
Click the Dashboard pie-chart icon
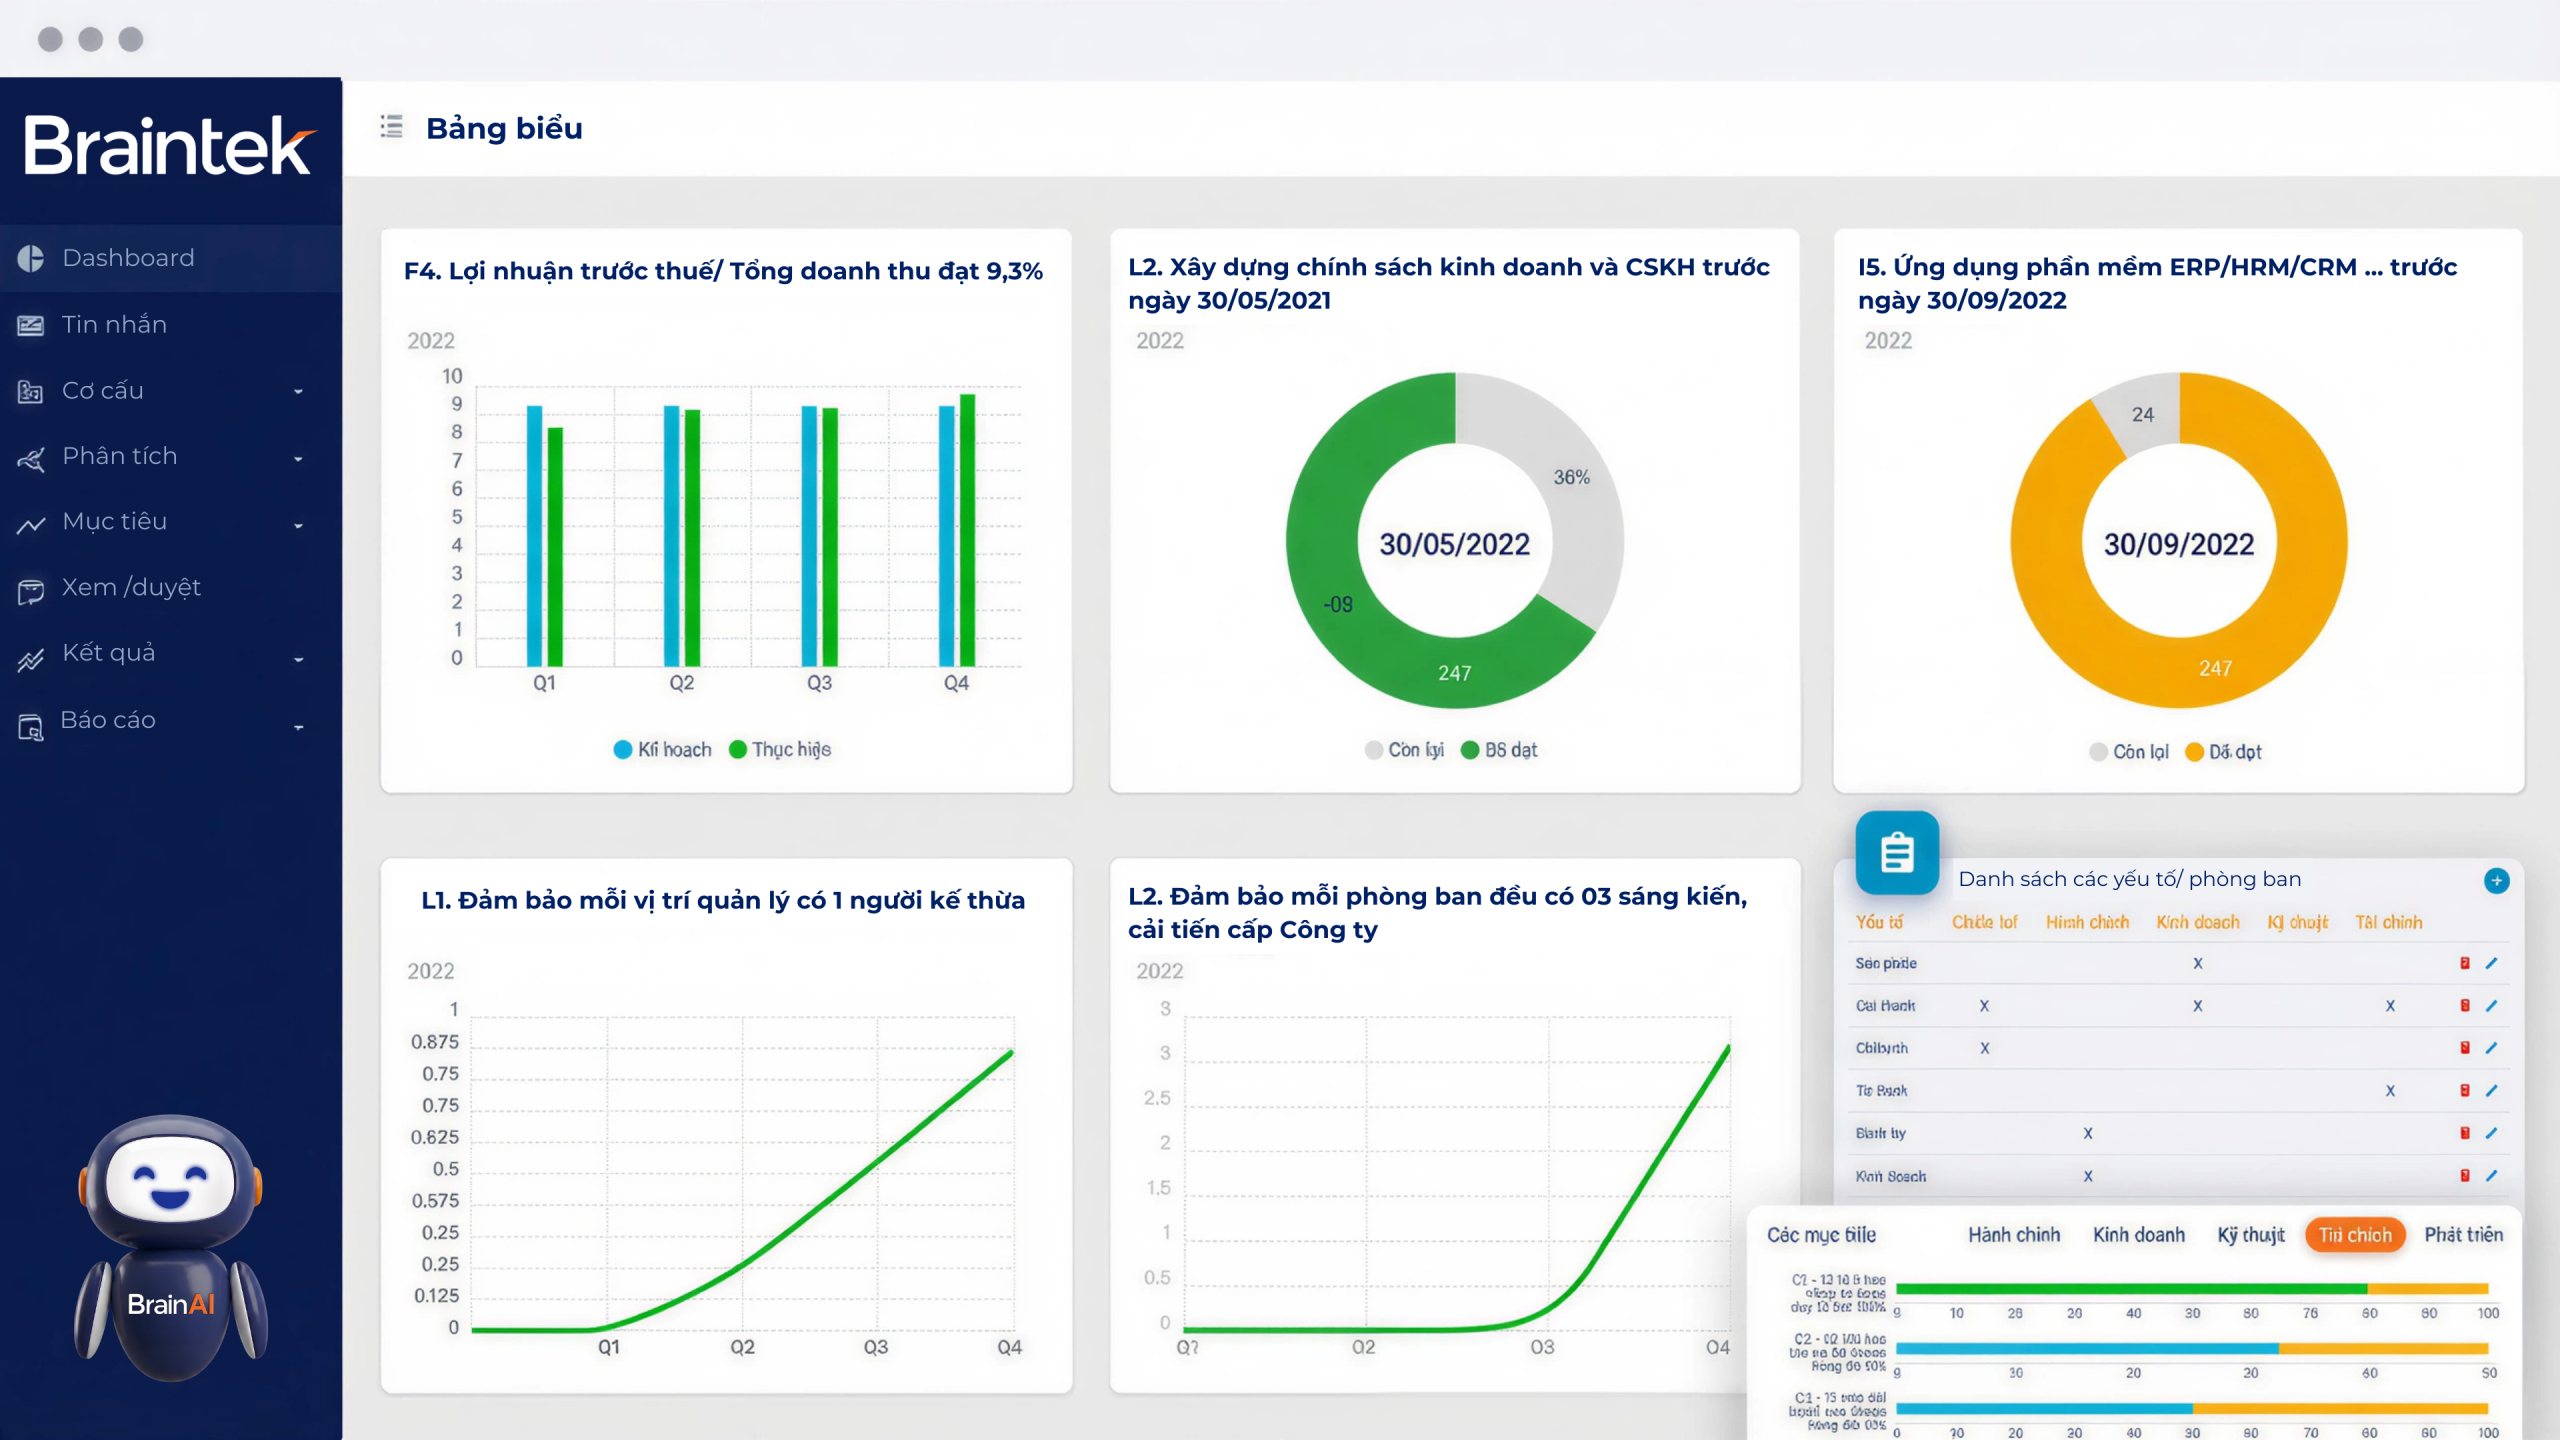pos(31,258)
